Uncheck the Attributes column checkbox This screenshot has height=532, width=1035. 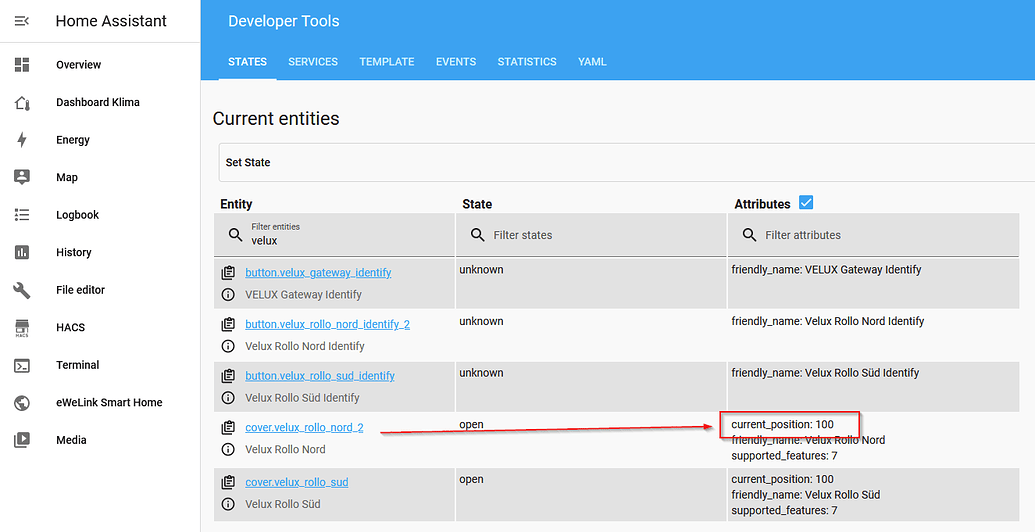(806, 203)
